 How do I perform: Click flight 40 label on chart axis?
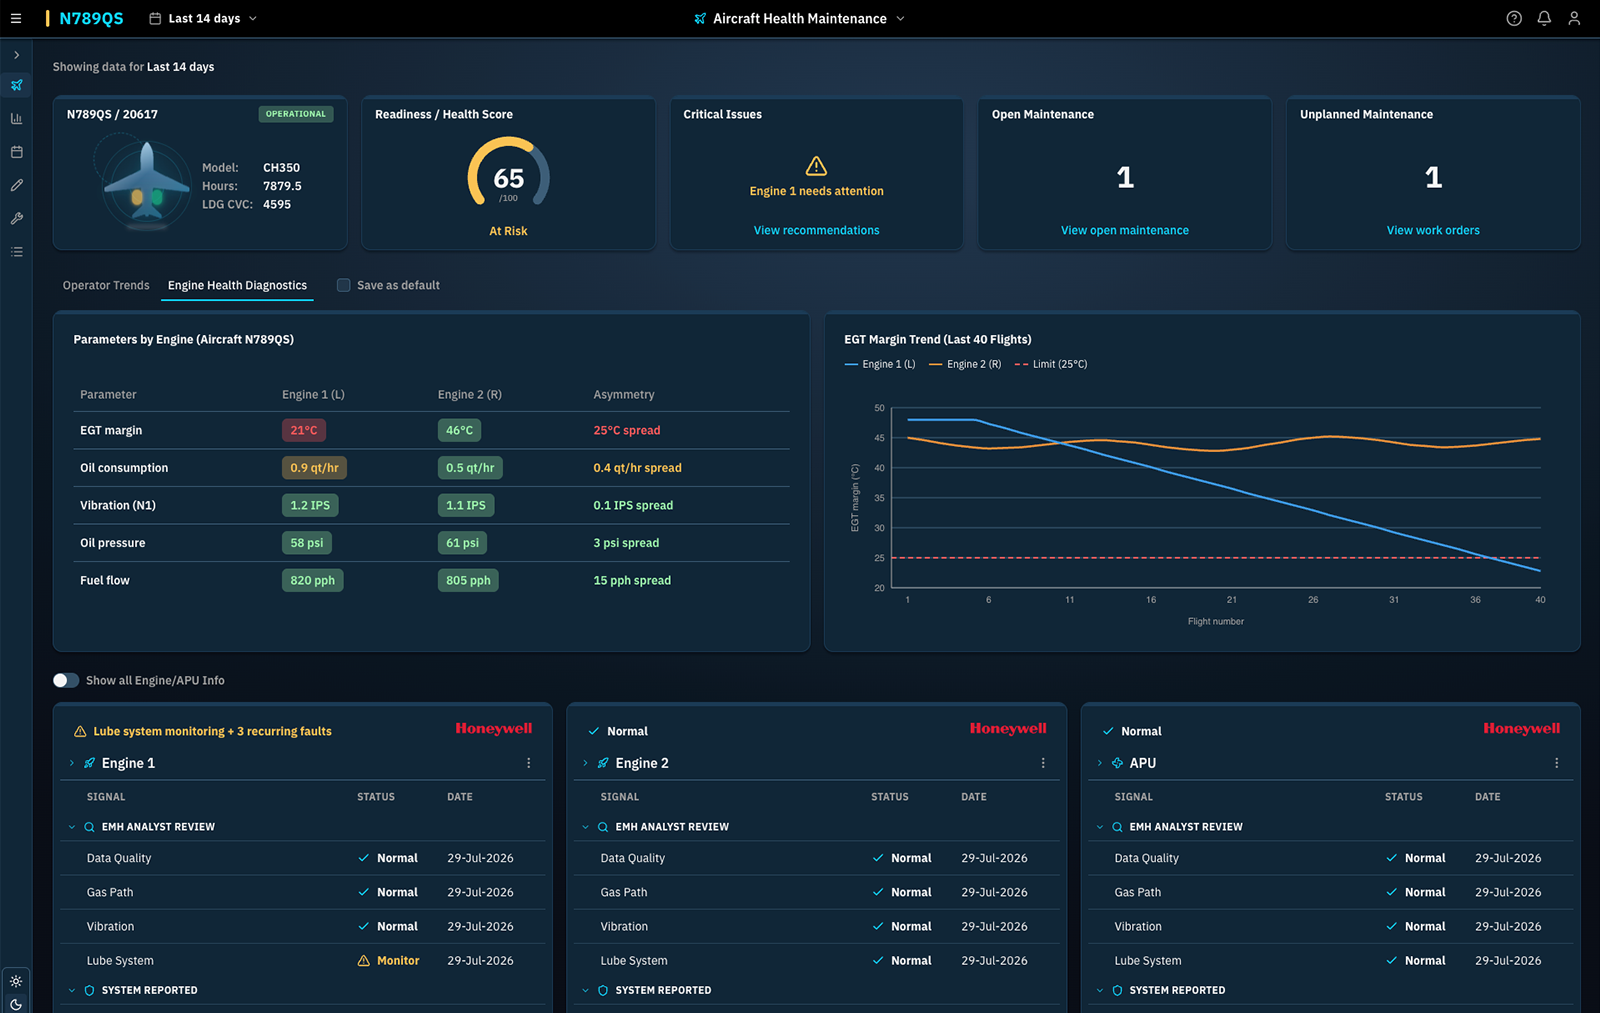(1540, 600)
